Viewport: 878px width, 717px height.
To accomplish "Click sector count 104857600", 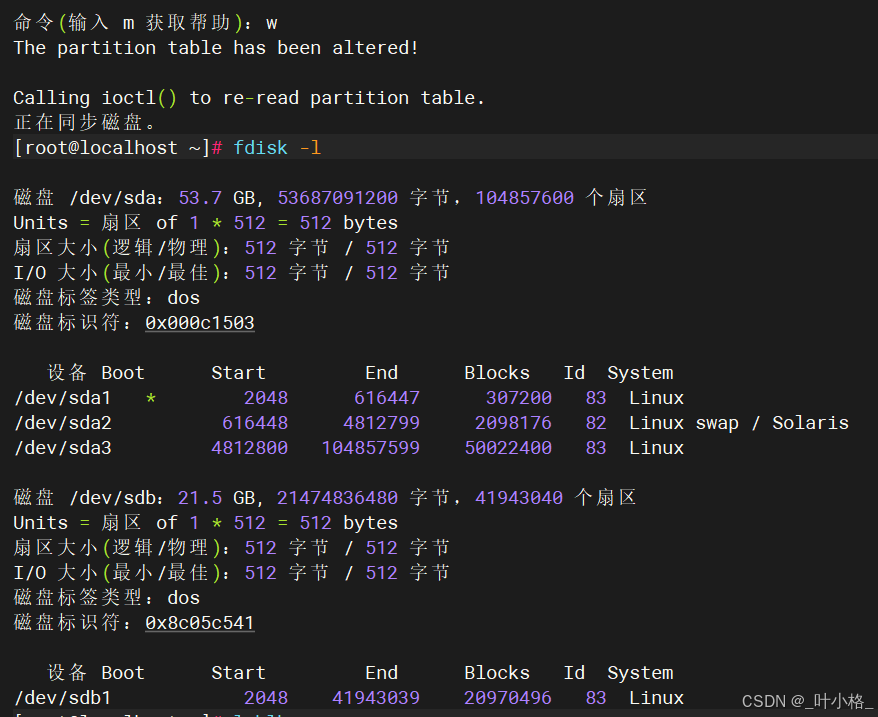I will tap(525, 198).
